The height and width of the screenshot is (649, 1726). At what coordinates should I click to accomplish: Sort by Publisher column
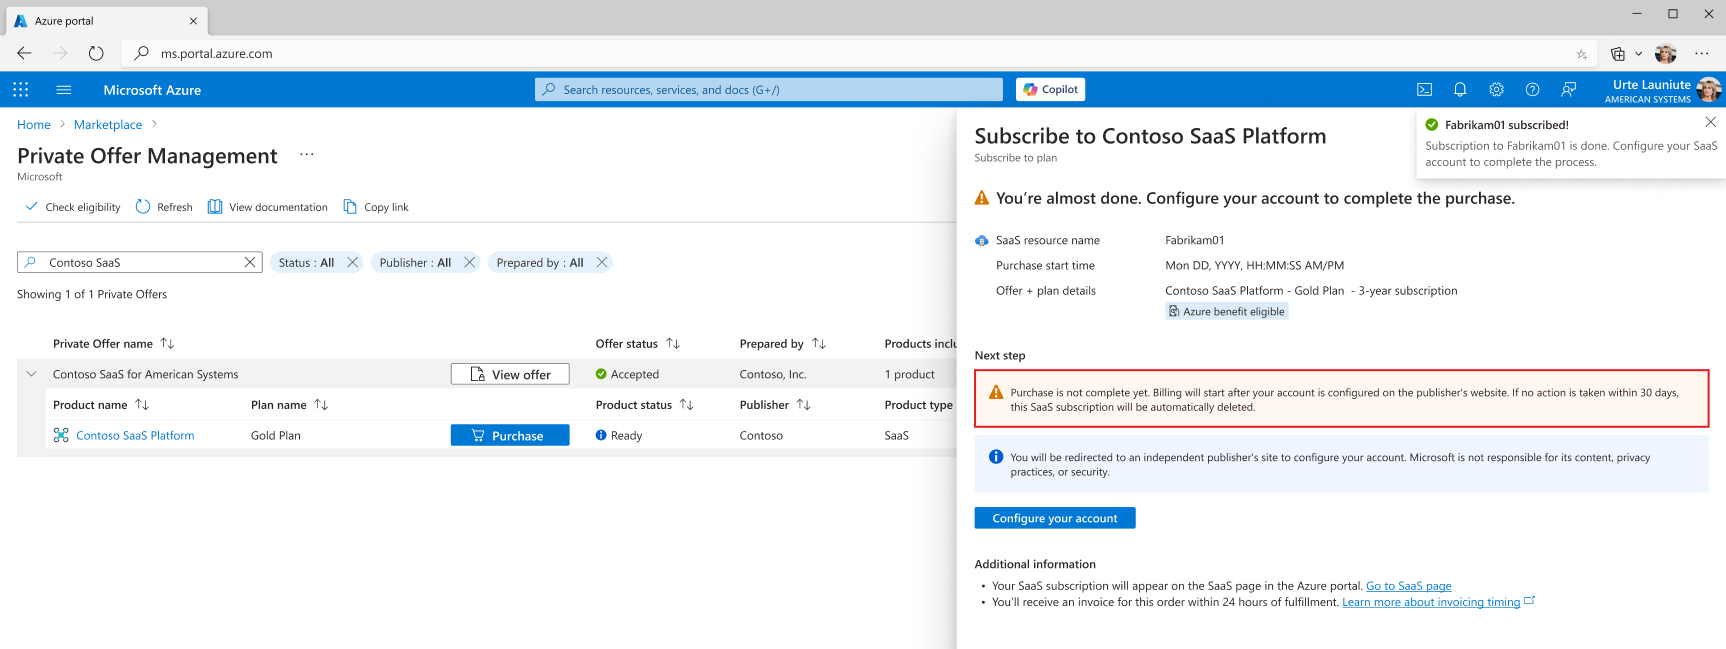(803, 404)
